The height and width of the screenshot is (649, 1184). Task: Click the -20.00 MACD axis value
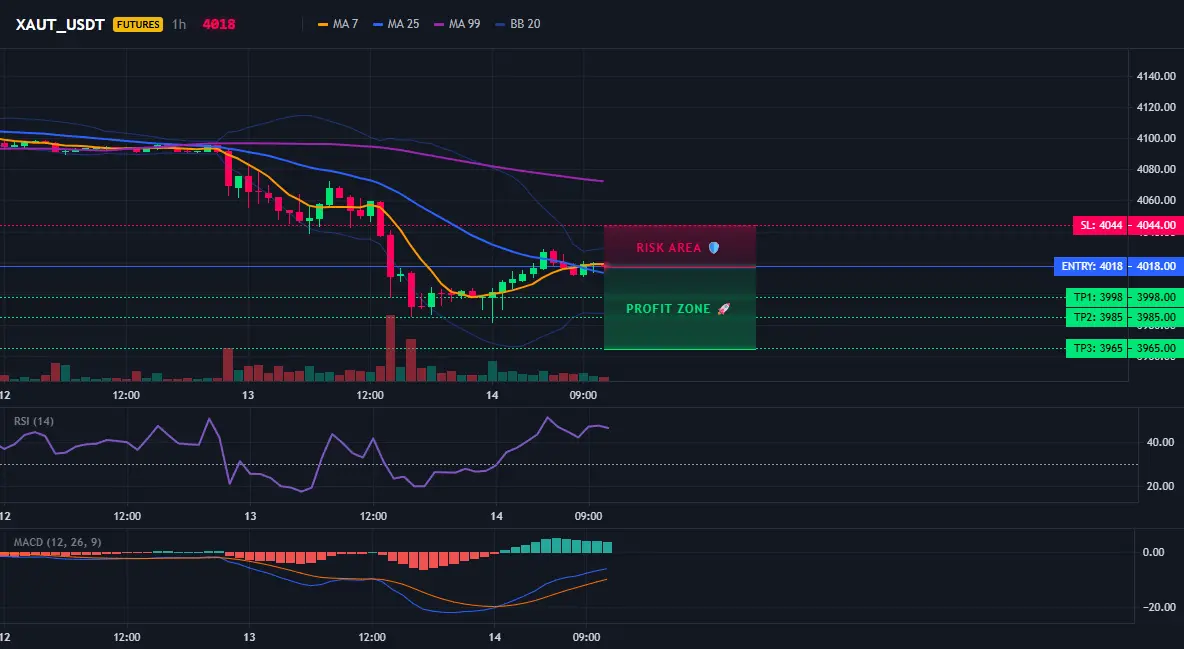click(x=1157, y=607)
